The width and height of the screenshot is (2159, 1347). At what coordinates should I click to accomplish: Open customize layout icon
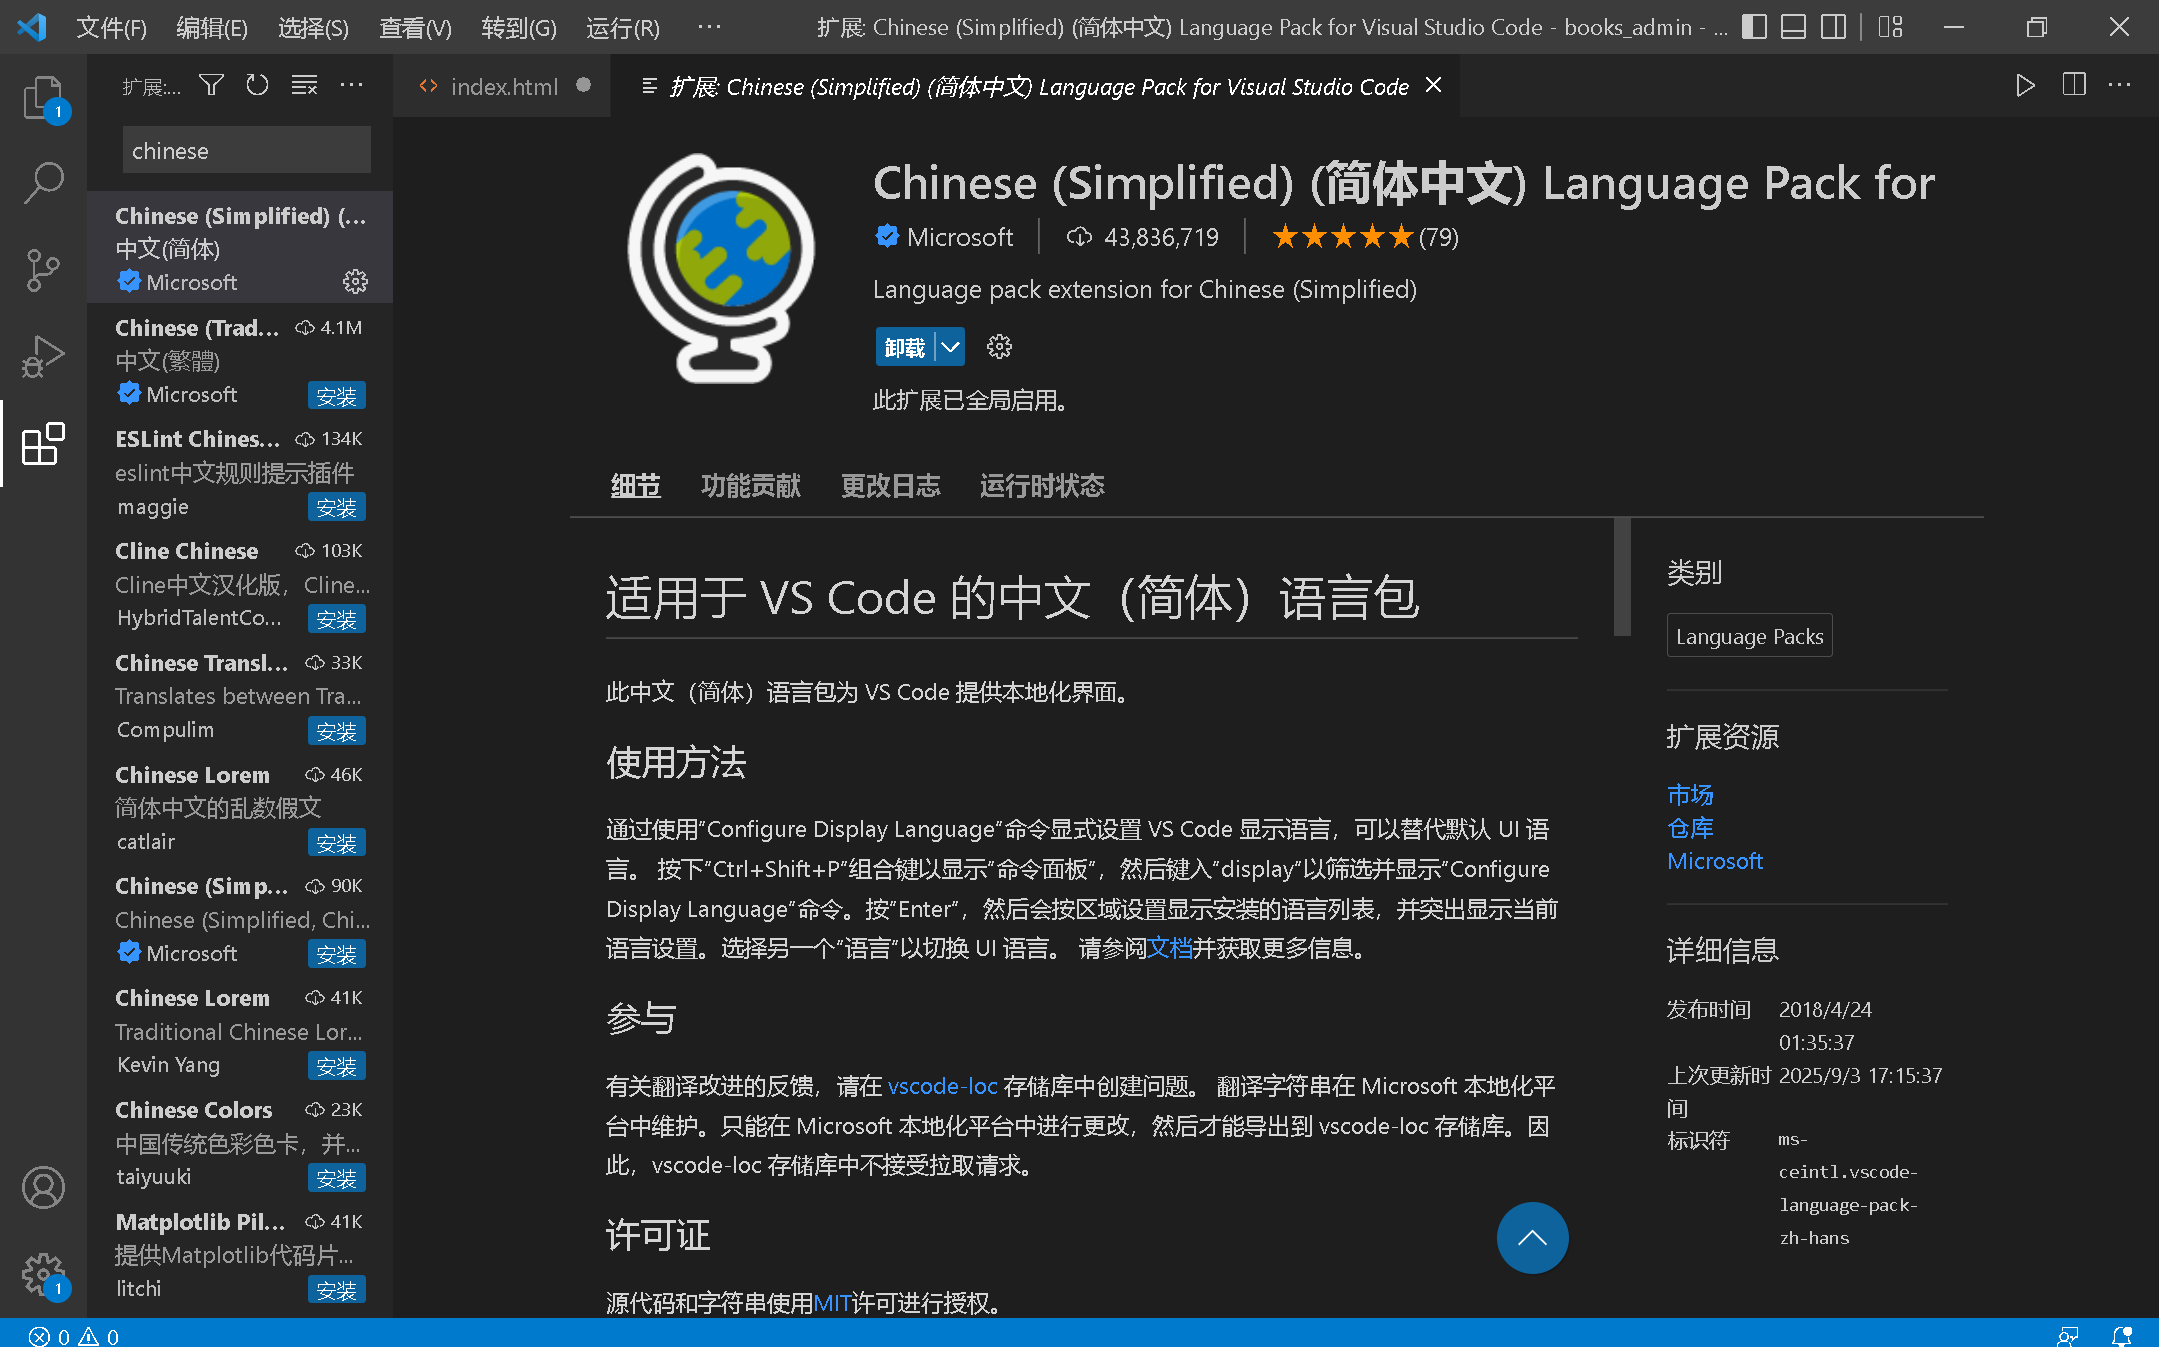tap(1890, 27)
